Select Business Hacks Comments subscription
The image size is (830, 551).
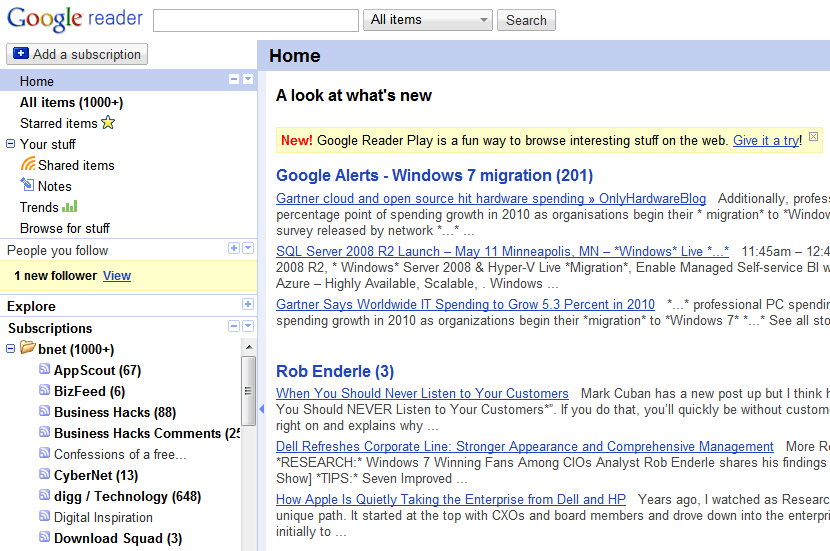(147, 433)
